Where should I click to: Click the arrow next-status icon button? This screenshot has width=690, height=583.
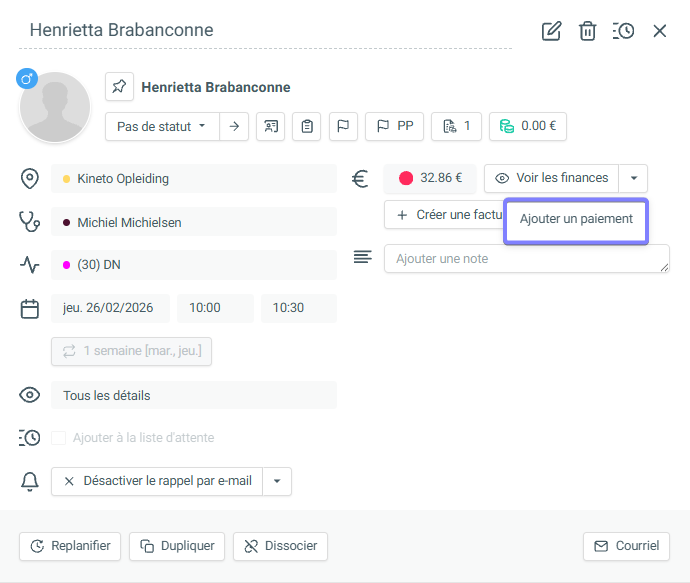234,126
